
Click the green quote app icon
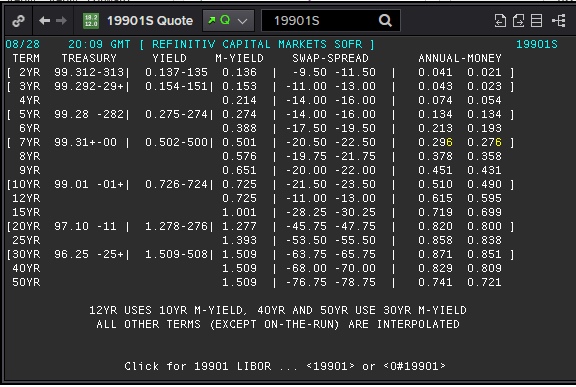click(x=91, y=21)
